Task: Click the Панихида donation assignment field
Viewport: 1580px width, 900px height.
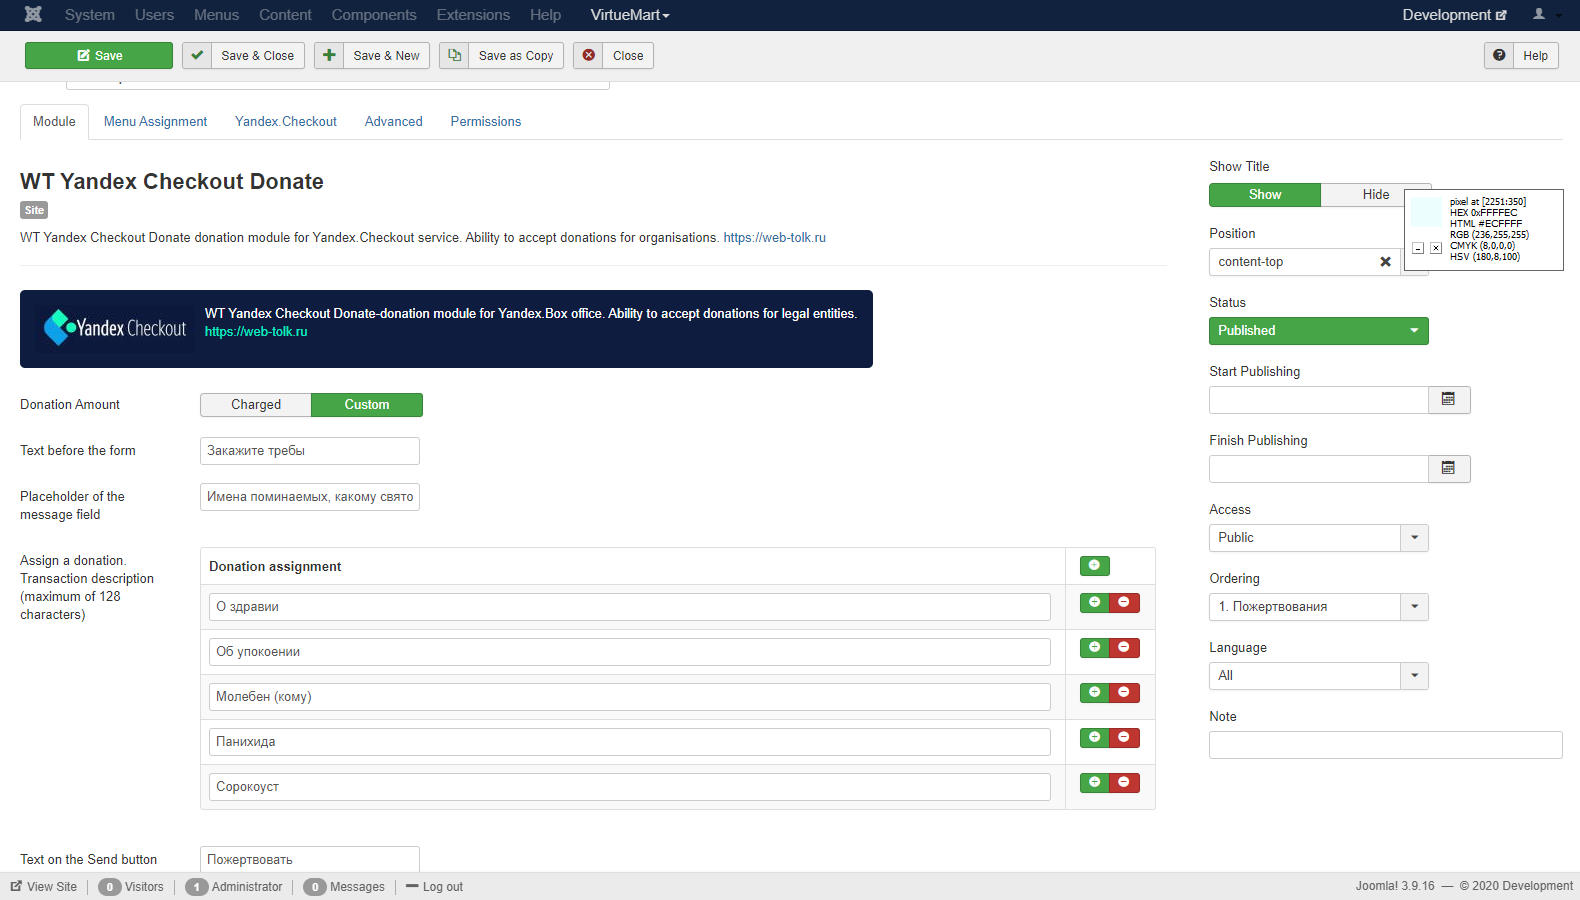Action: click(x=630, y=742)
